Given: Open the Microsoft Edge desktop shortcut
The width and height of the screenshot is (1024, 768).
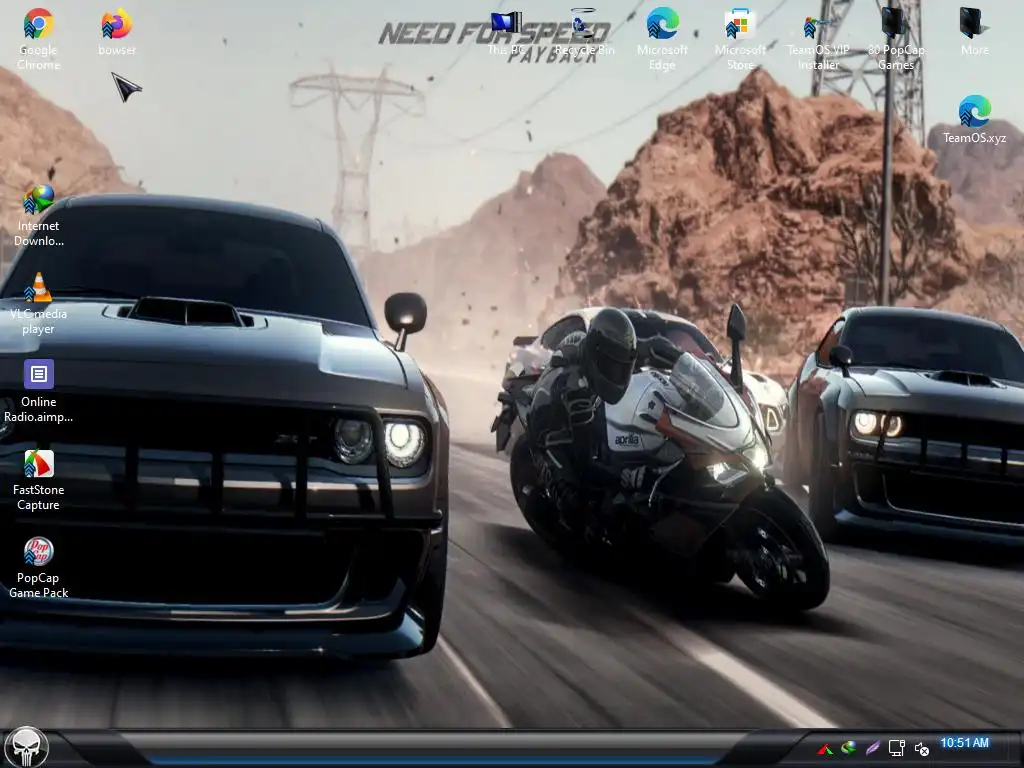Looking at the screenshot, I should point(662,38).
